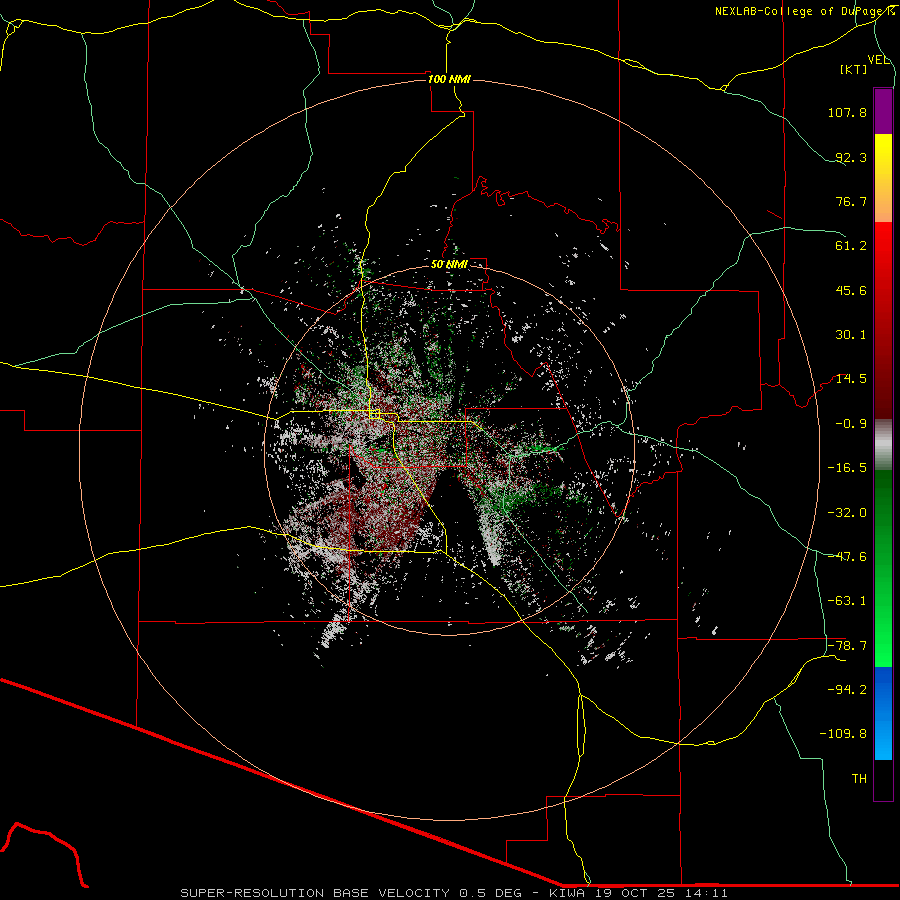The height and width of the screenshot is (900, 900).
Task: Pick the gray segment of the color bar
Action: tap(883, 445)
